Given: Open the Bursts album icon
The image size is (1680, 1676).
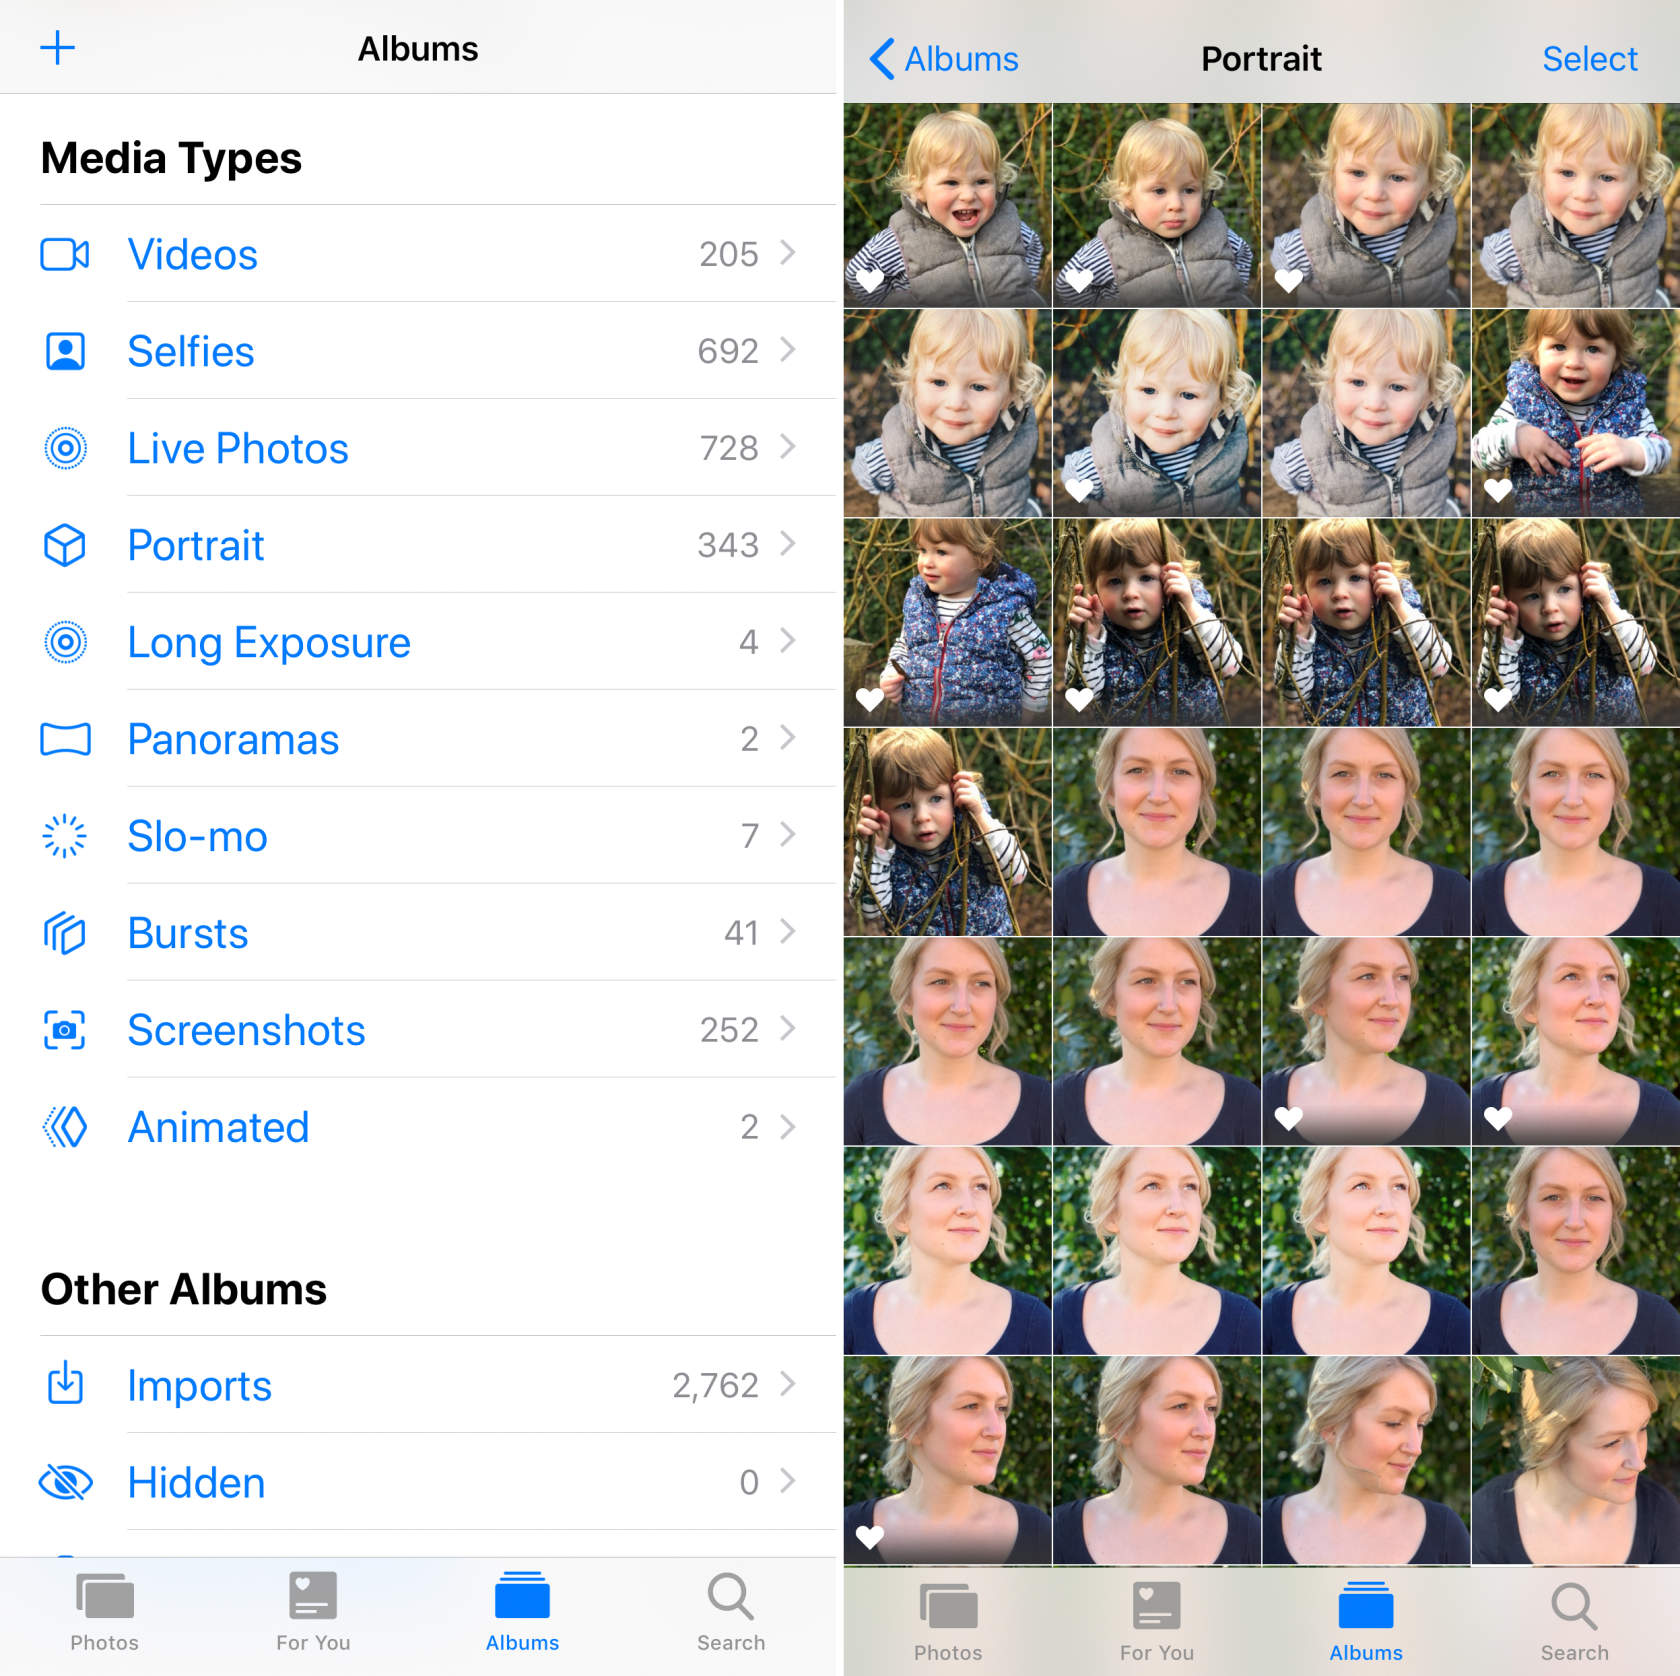Looking at the screenshot, I should 65,933.
